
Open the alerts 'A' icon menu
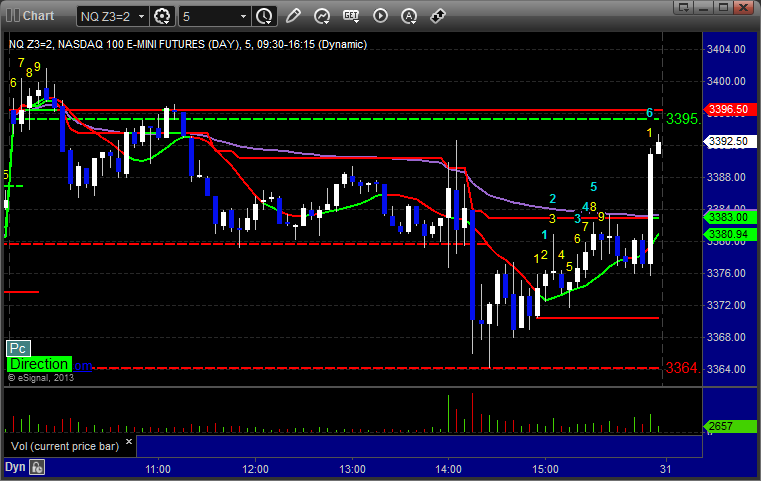(x=409, y=16)
